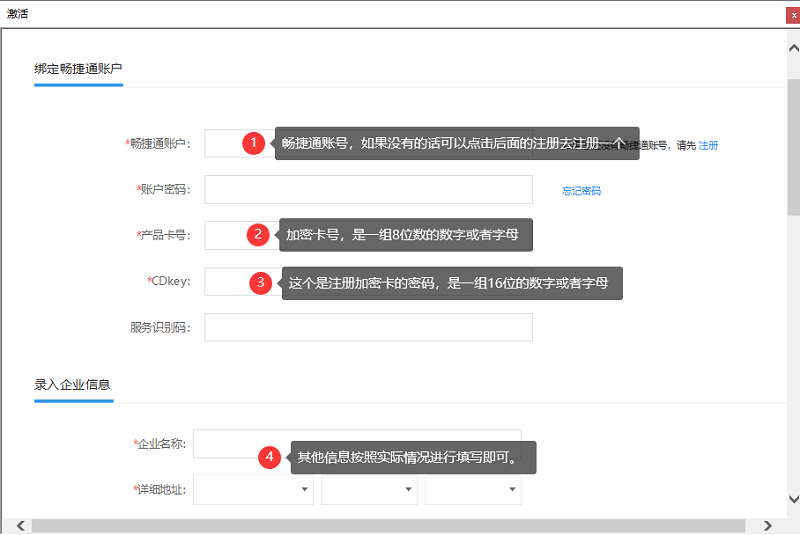Click the 畅捷通账户 field label

(x=158, y=144)
